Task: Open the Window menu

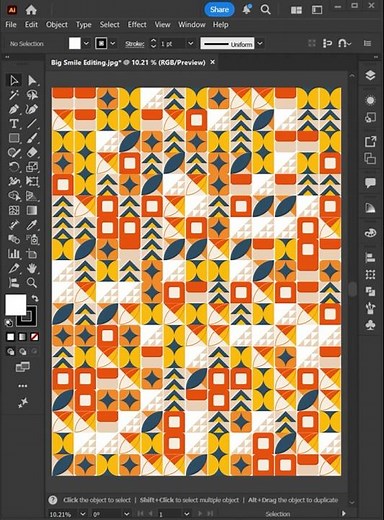Action: (192, 25)
